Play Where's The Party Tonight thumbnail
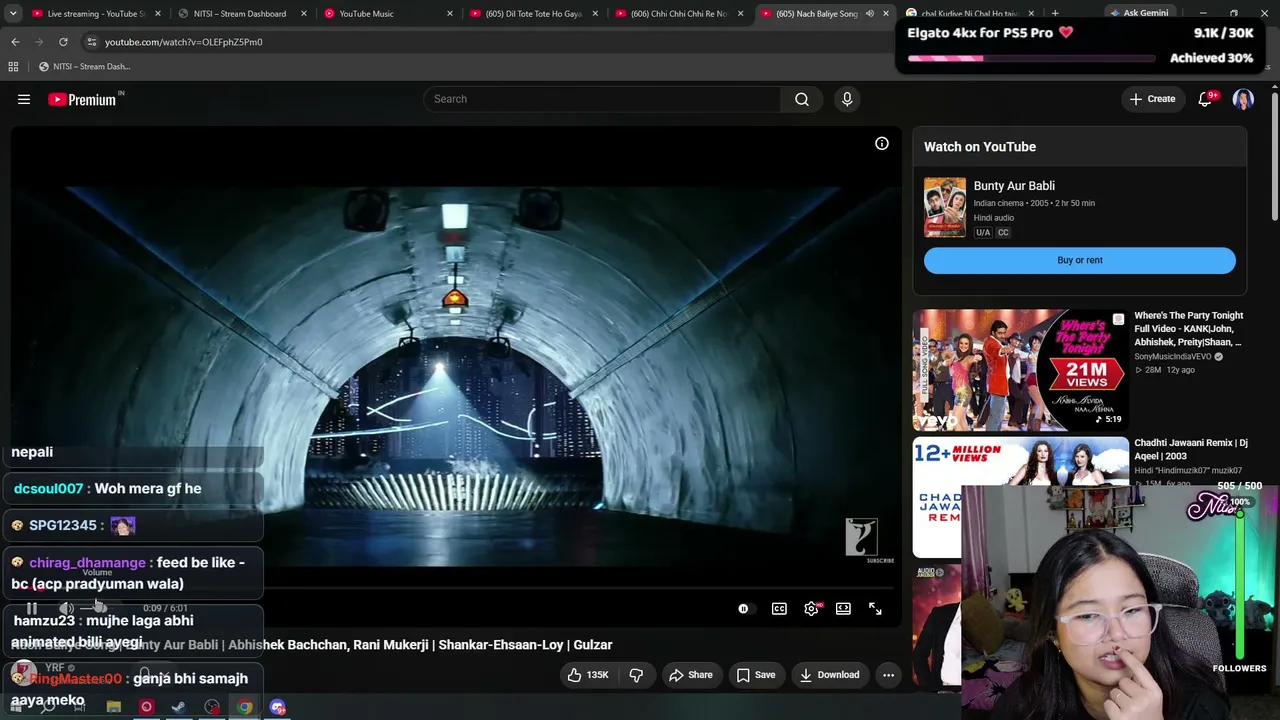The height and width of the screenshot is (720, 1280). click(x=1020, y=369)
